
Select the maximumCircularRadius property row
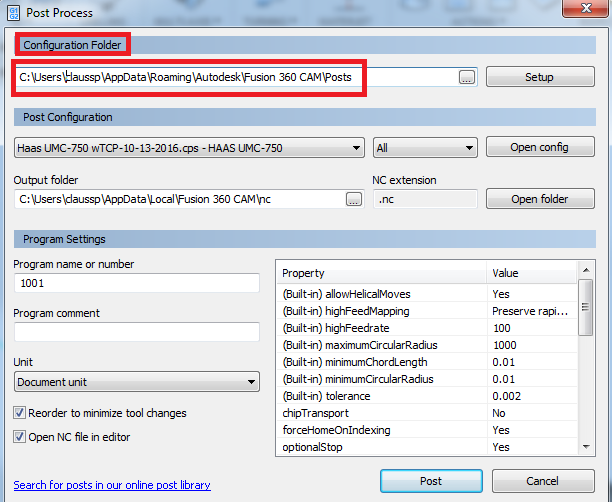(427, 345)
